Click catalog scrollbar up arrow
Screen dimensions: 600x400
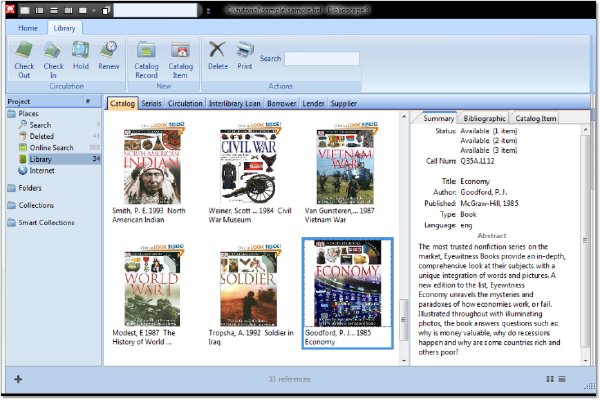[404, 116]
